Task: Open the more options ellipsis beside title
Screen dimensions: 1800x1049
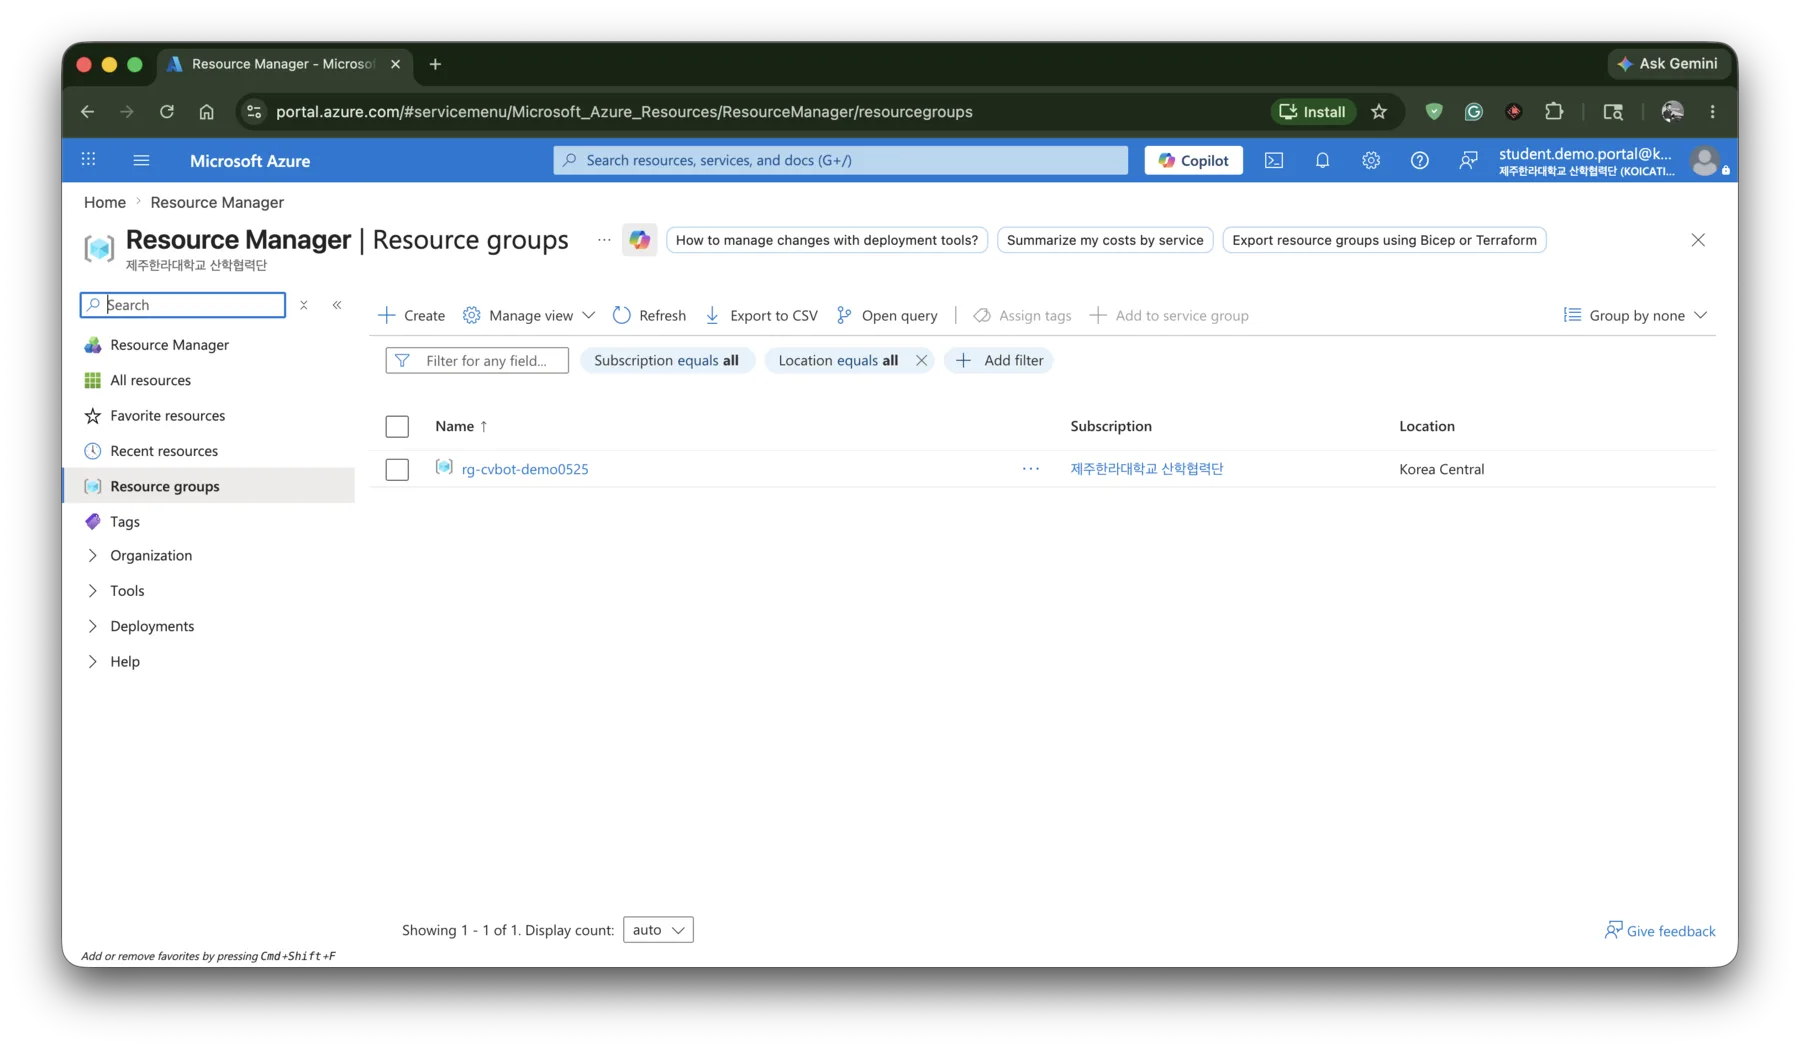Action: pos(604,240)
